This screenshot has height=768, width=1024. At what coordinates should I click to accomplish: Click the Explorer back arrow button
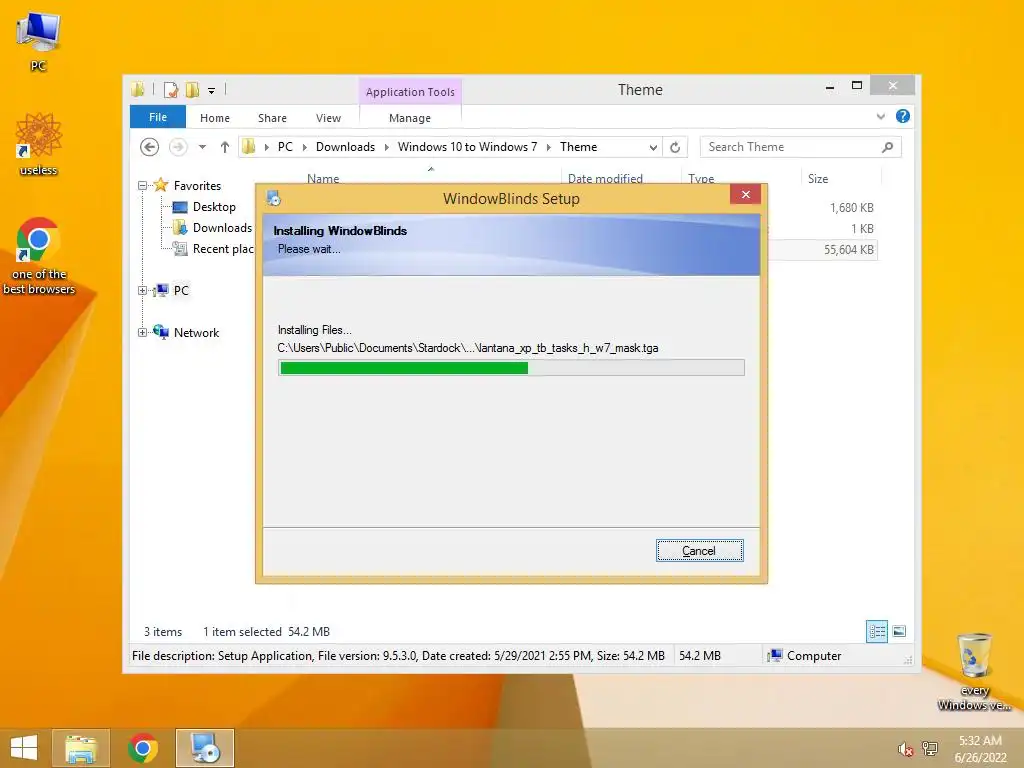point(150,147)
